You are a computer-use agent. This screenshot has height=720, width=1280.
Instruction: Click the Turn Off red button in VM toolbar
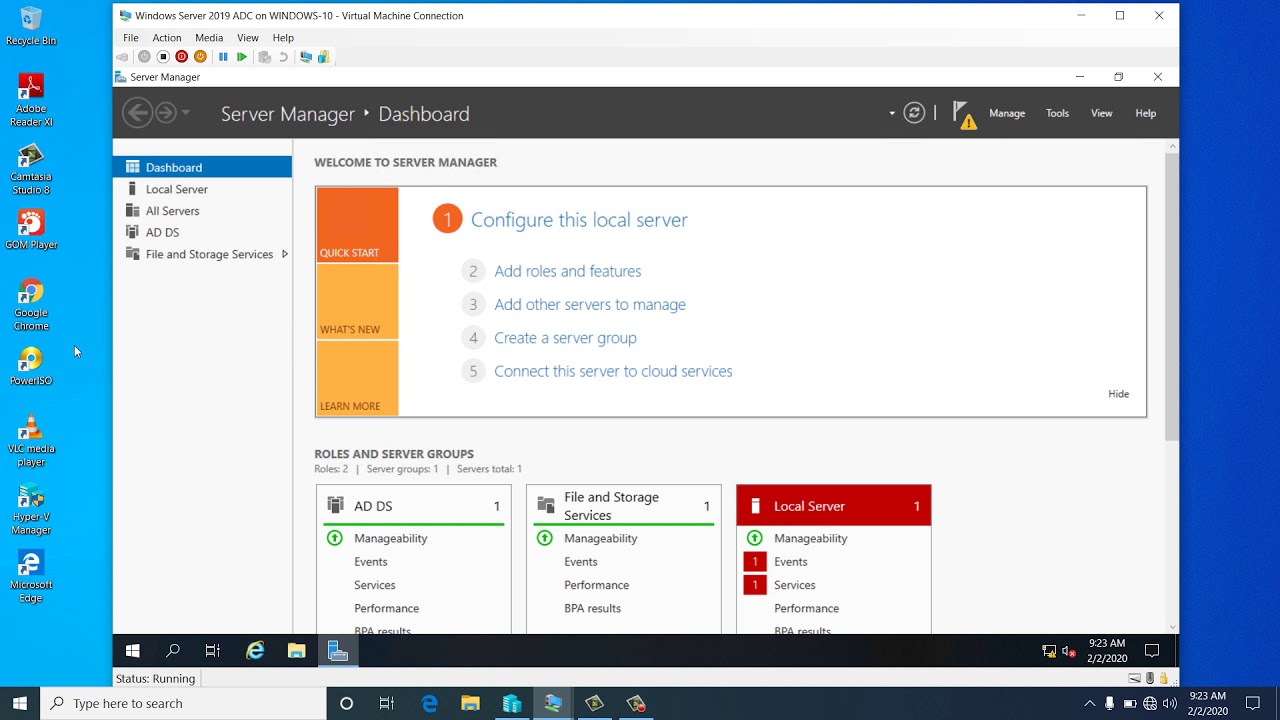(x=182, y=57)
